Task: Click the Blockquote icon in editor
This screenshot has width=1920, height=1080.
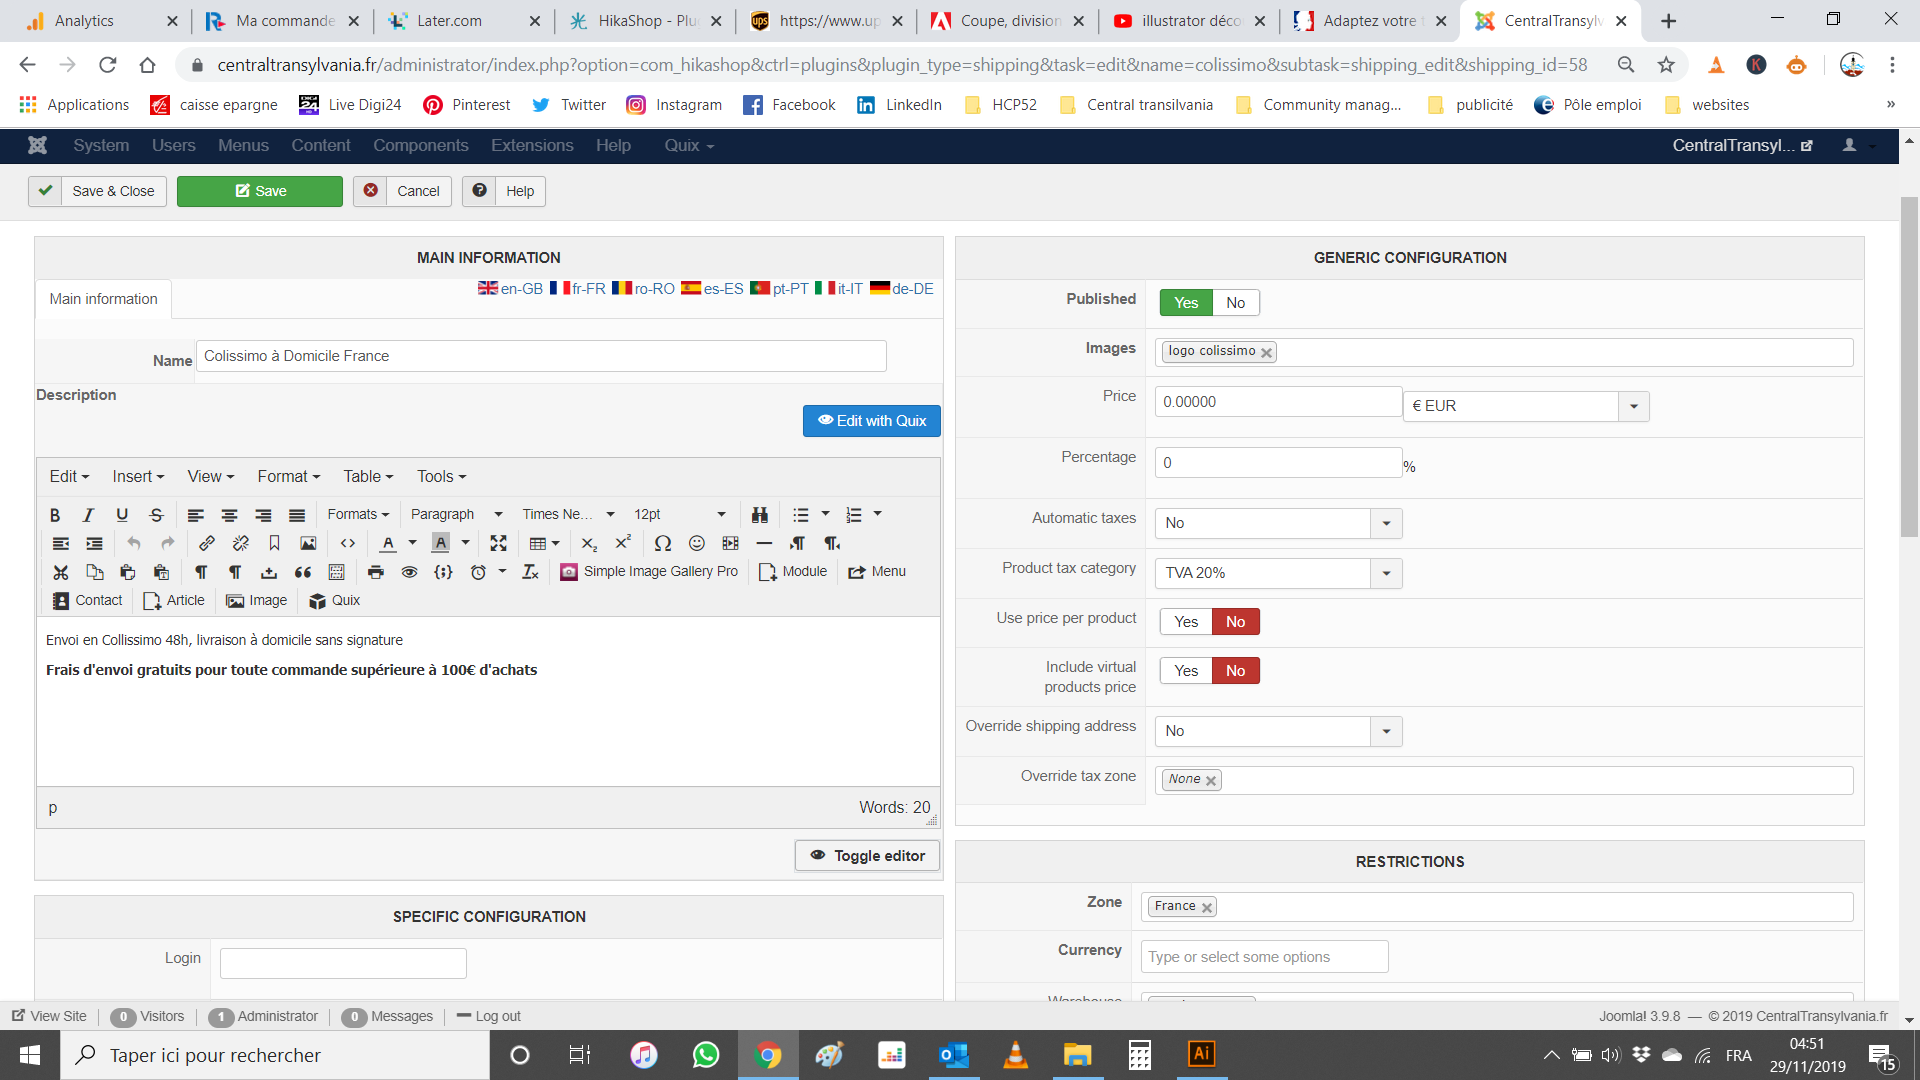Action: [x=303, y=572]
